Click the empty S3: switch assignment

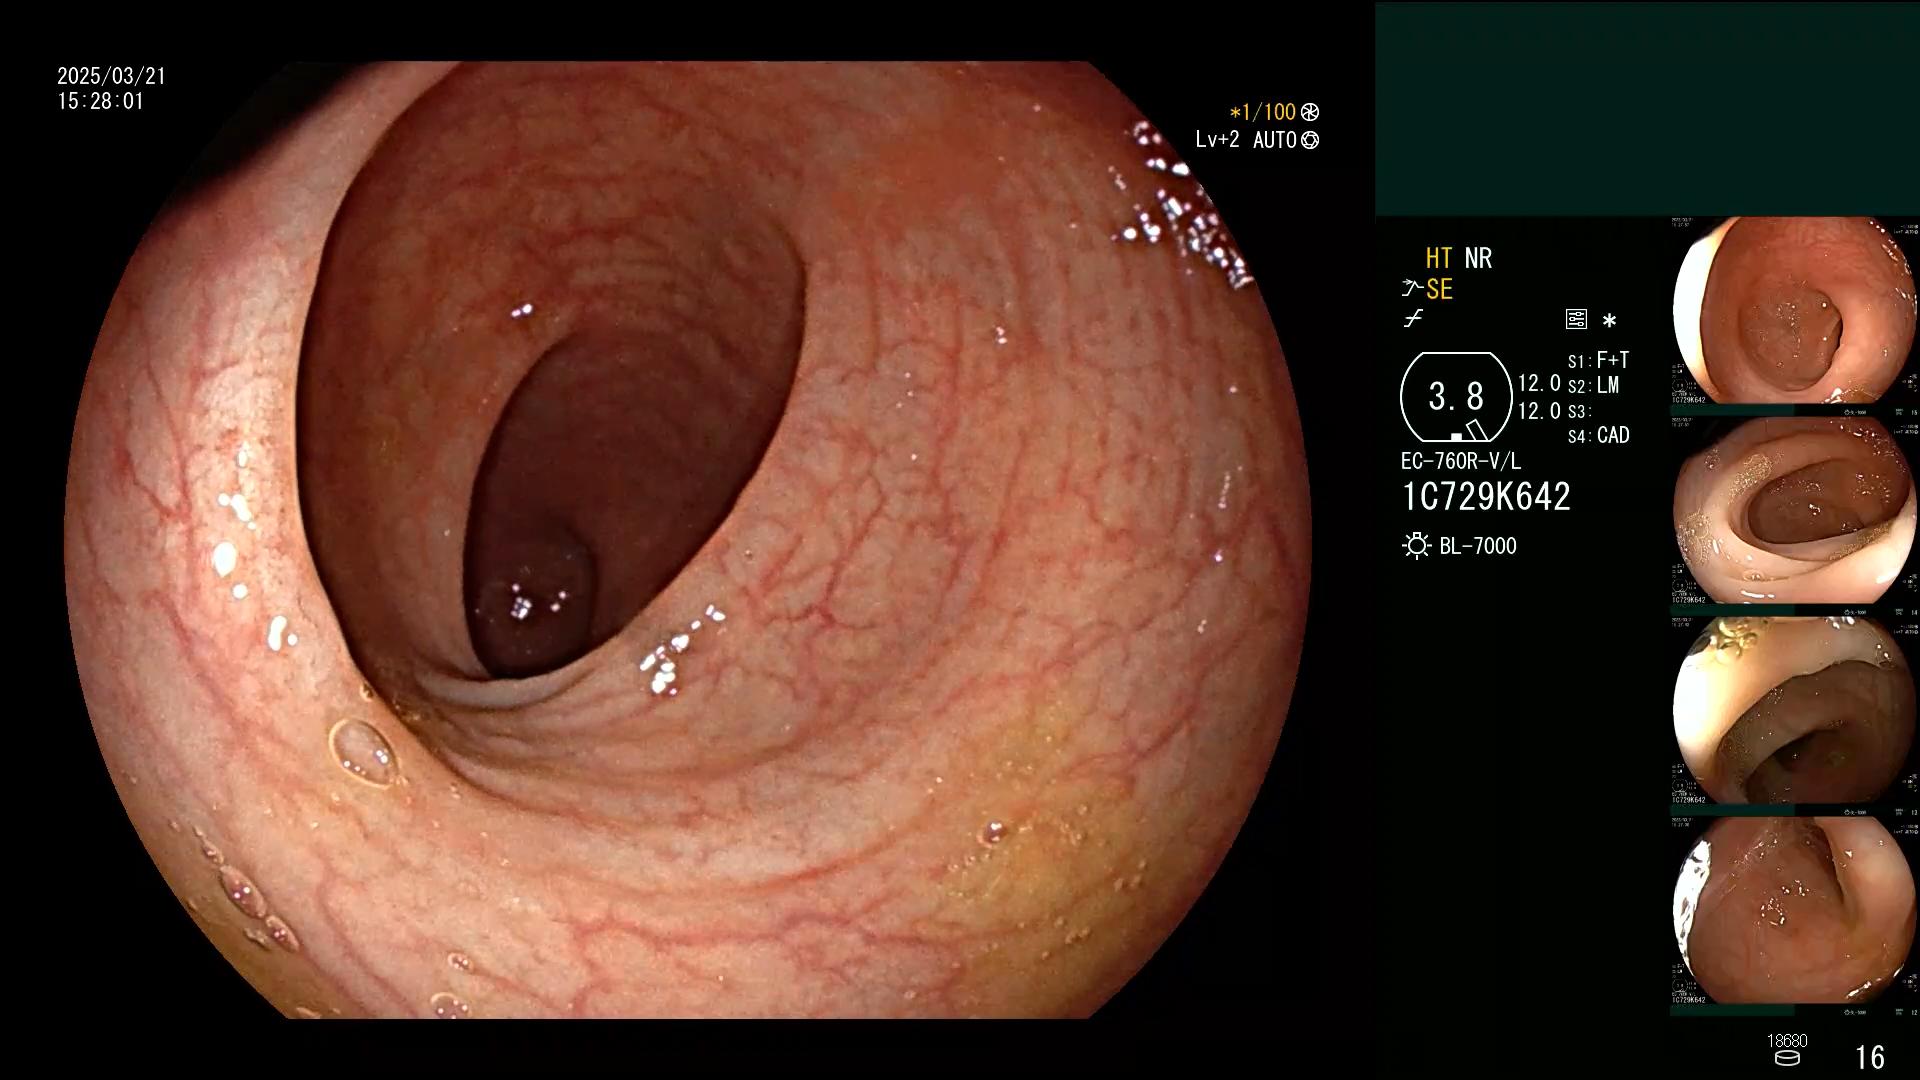coord(1578,412)
